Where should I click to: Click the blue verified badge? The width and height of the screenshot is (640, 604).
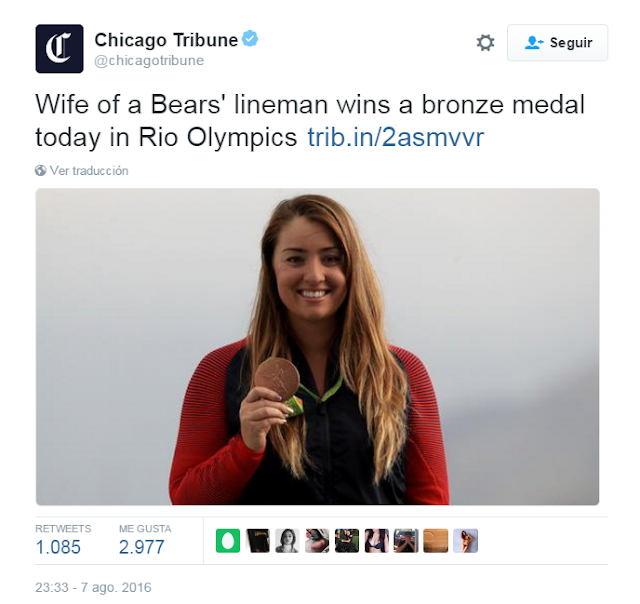pyautogui.click(x=250, y=38)
